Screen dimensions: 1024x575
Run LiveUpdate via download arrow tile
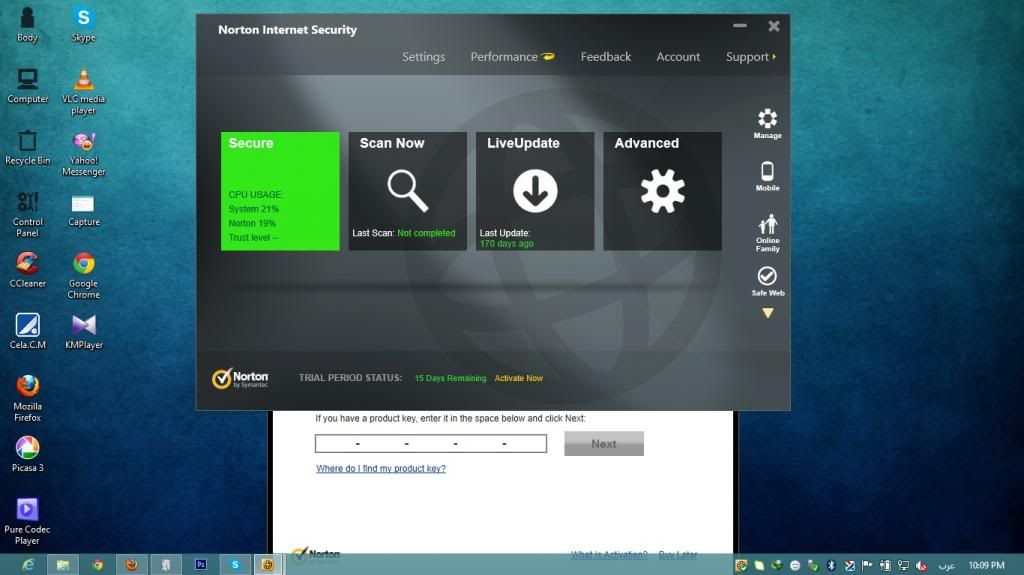point(535,191)
